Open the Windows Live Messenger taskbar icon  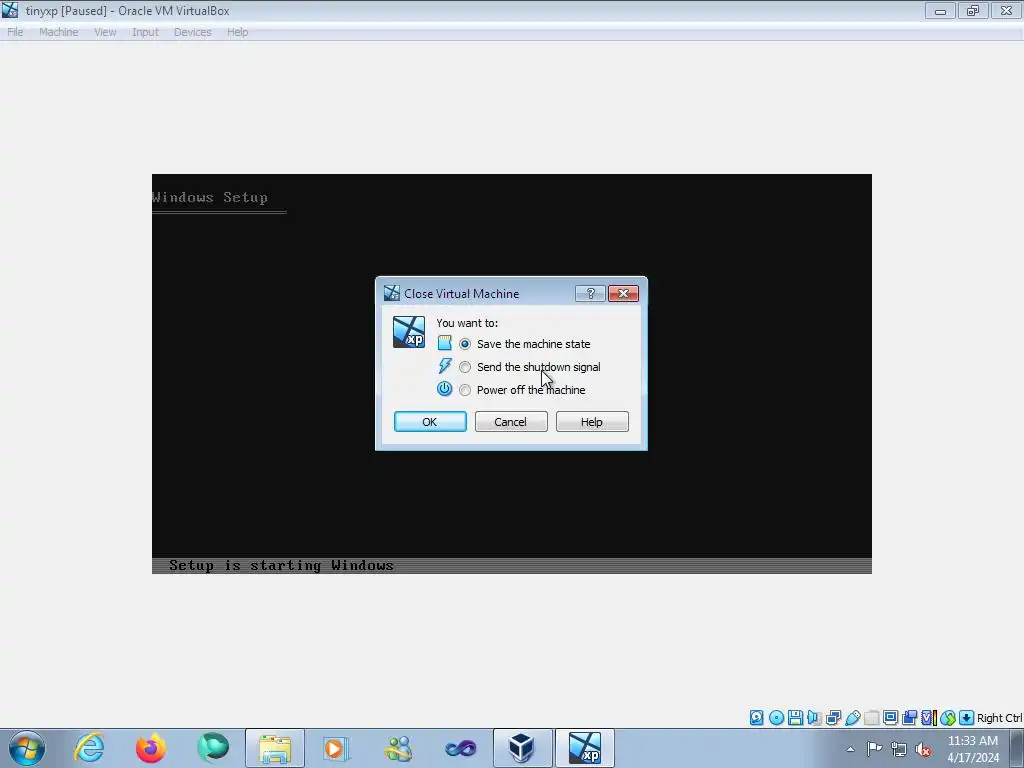[x=398, y=748]
